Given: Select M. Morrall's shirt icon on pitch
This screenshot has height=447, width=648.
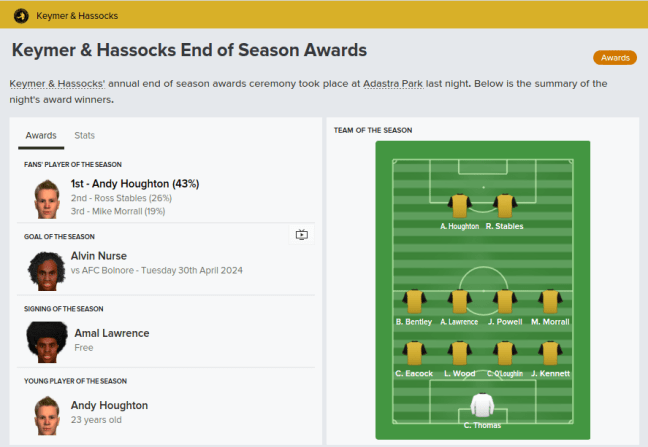Looking at the screenshot, I should (549, 302).
